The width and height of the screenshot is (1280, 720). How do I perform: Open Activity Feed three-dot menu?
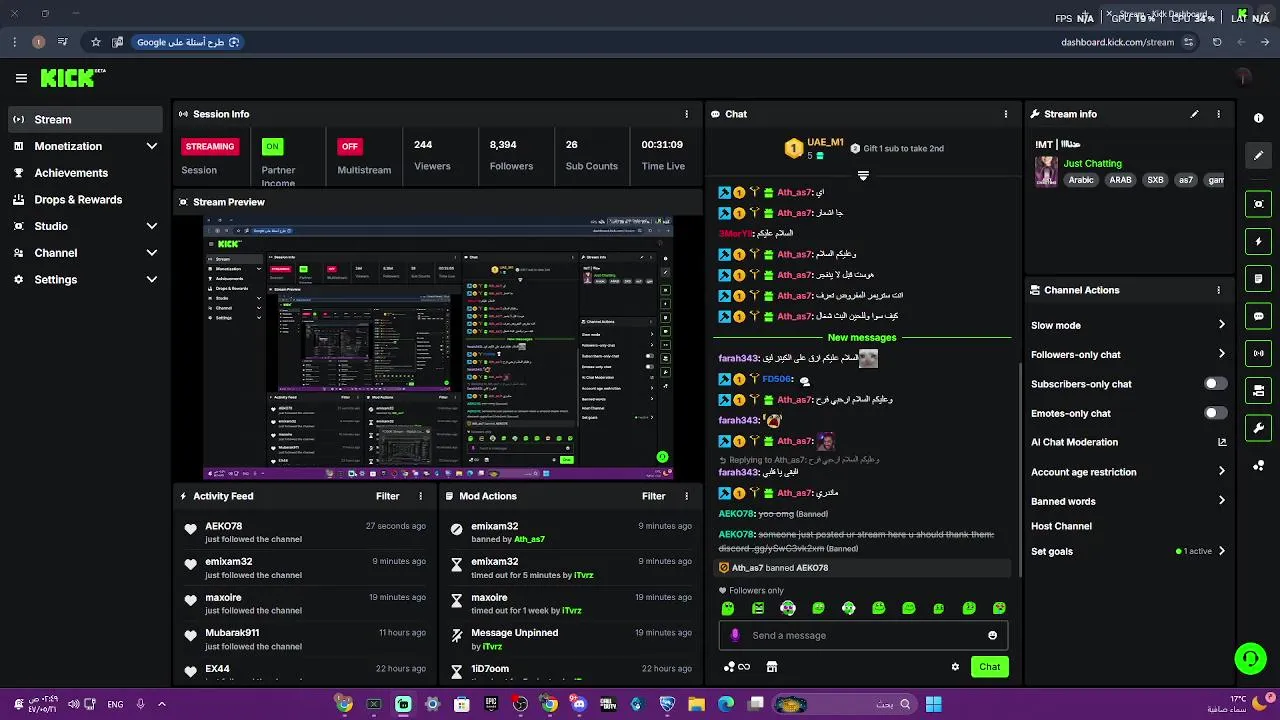pos(420,496)
